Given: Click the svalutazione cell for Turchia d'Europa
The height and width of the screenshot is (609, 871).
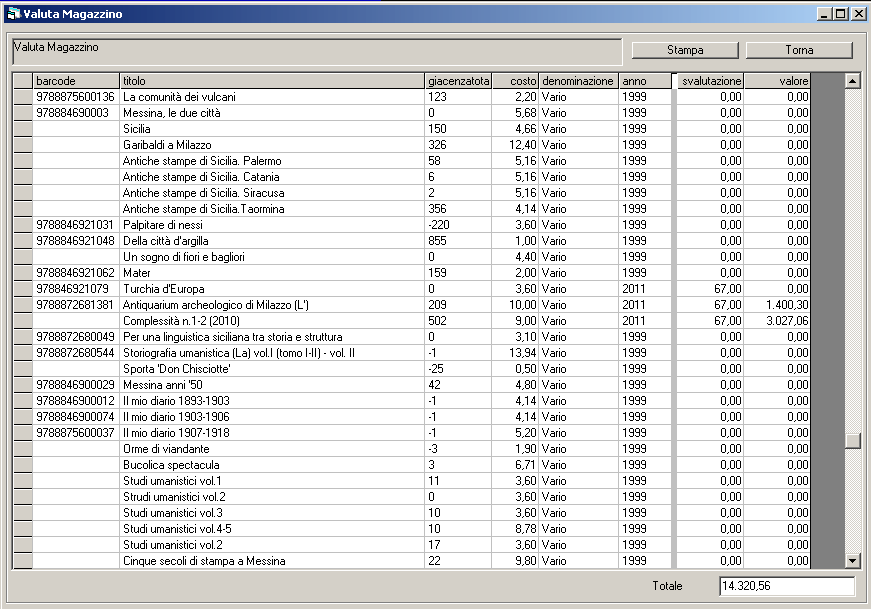Looking at the screenshot, I should pos(710,289).
